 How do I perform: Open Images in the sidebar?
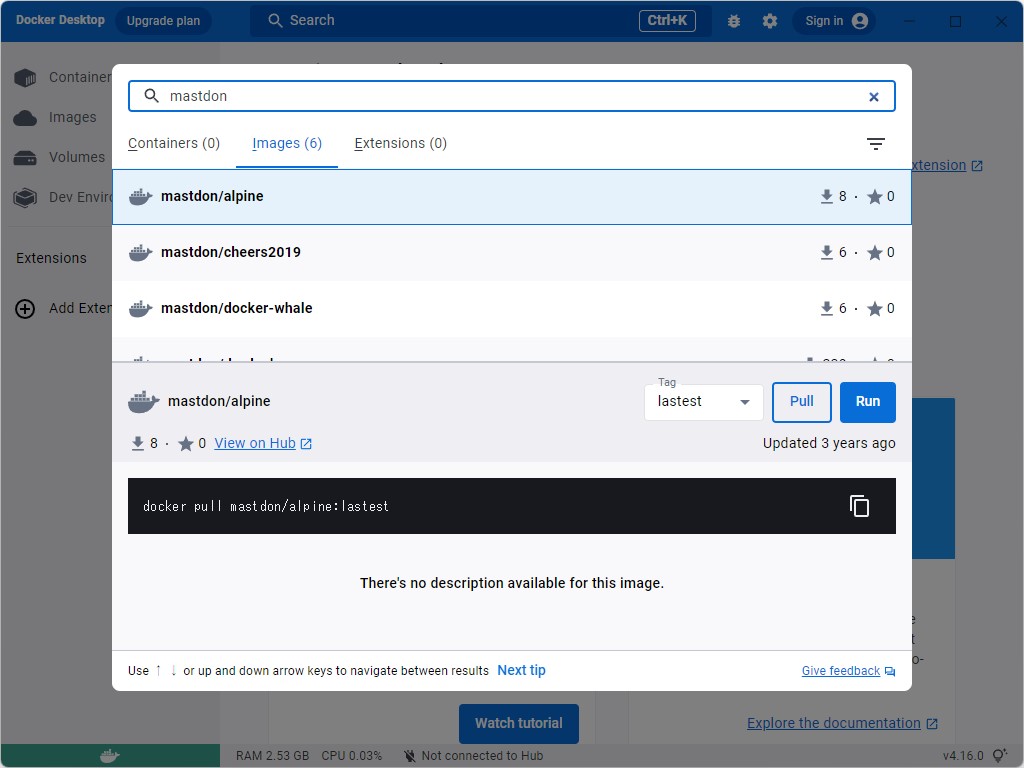[x=56, y=118]
